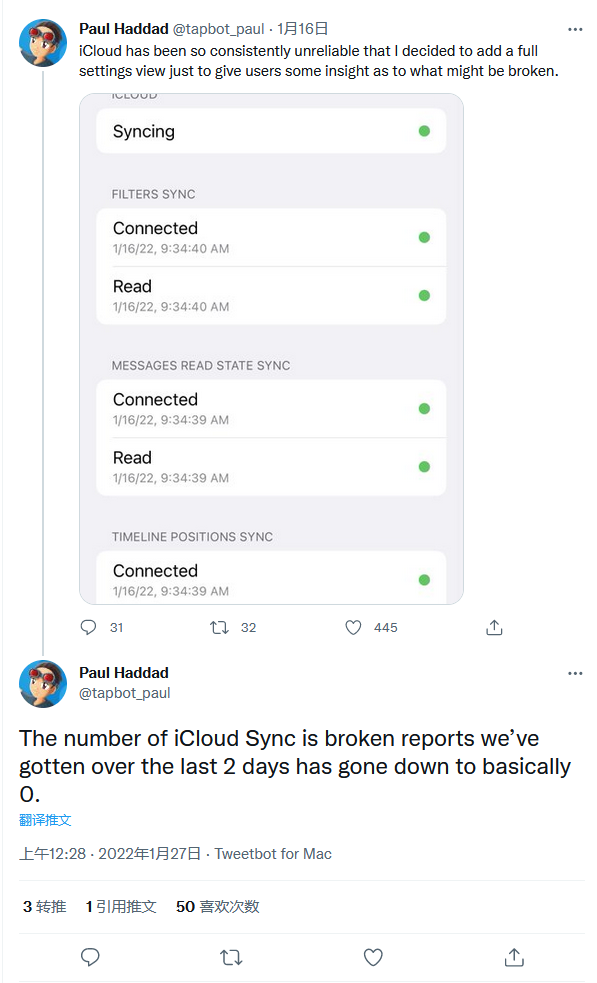Click the 1月16日 date of the first tweet
Image resolution: width=597 pixels, height=983 pixels.
pos(302,29)
